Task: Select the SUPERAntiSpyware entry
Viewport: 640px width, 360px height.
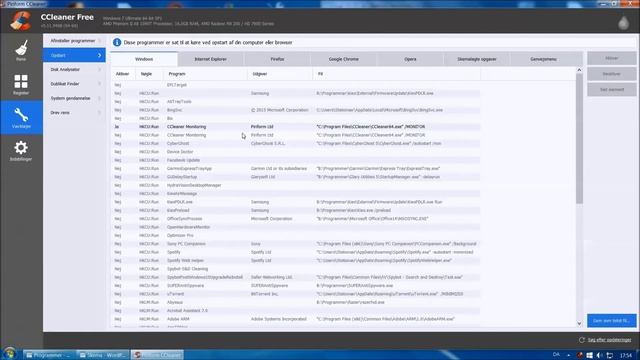Action: (296, 286)
